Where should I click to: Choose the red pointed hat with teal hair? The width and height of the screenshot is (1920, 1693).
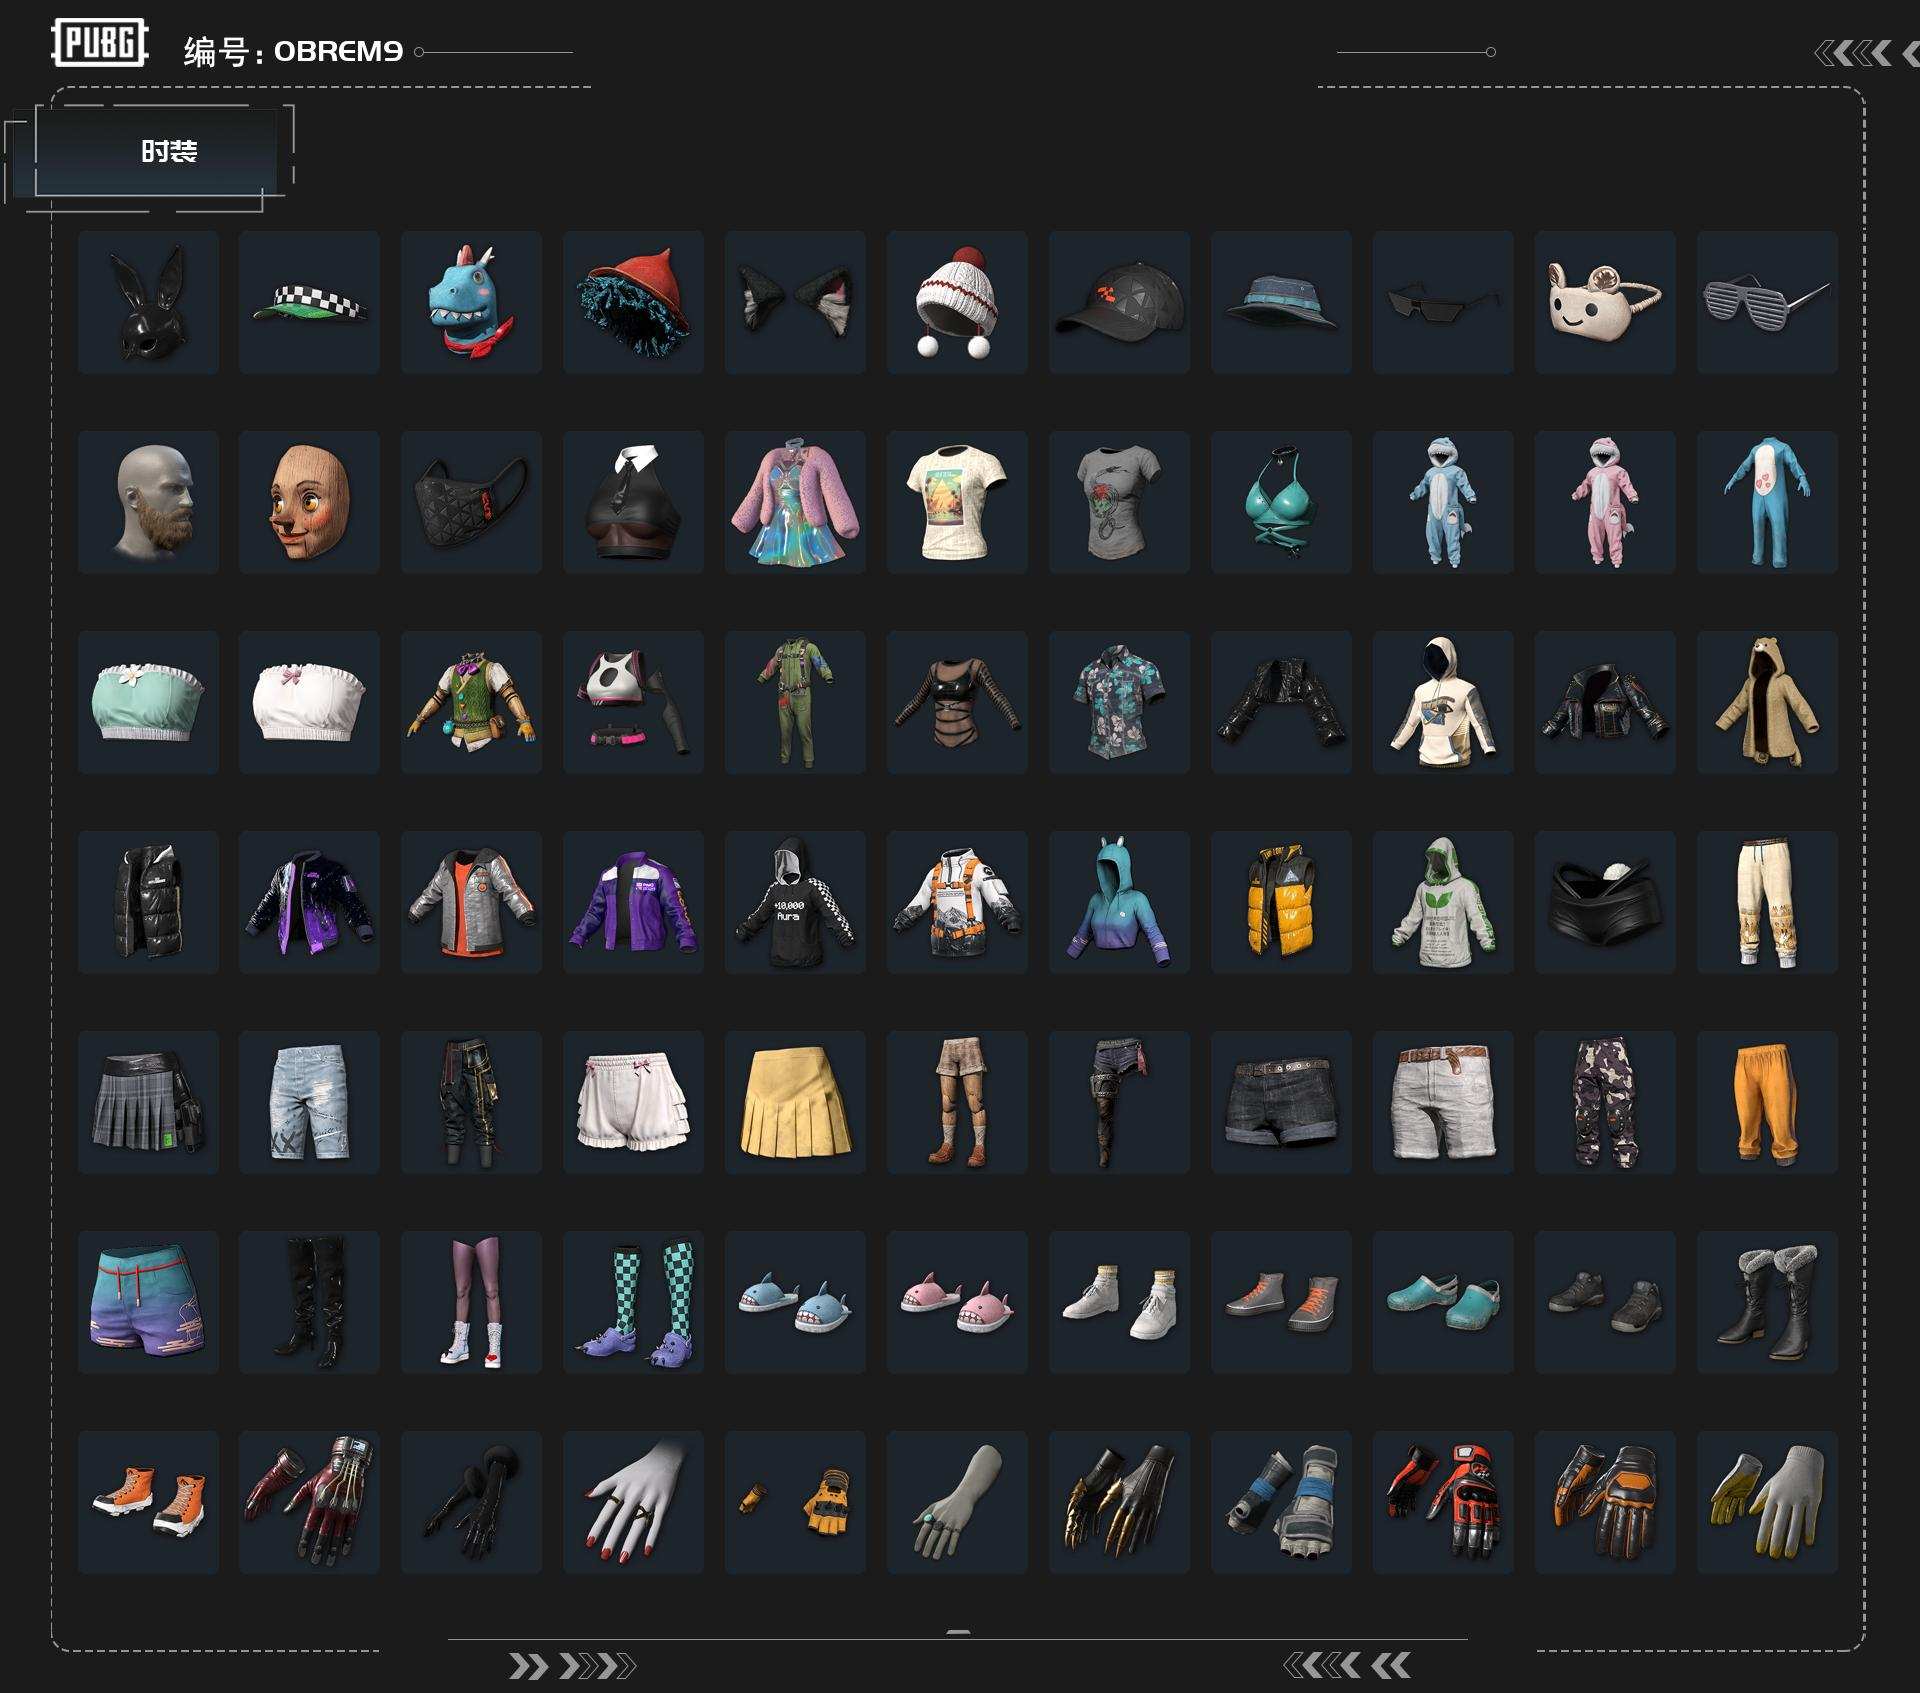[x=633, y=302]
